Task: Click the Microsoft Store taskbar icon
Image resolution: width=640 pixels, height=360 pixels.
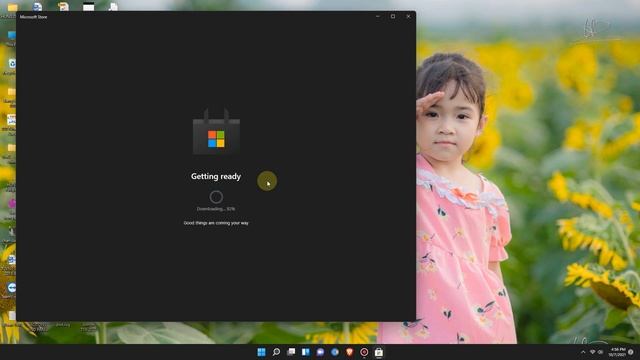Action: [x=379, y=352]
